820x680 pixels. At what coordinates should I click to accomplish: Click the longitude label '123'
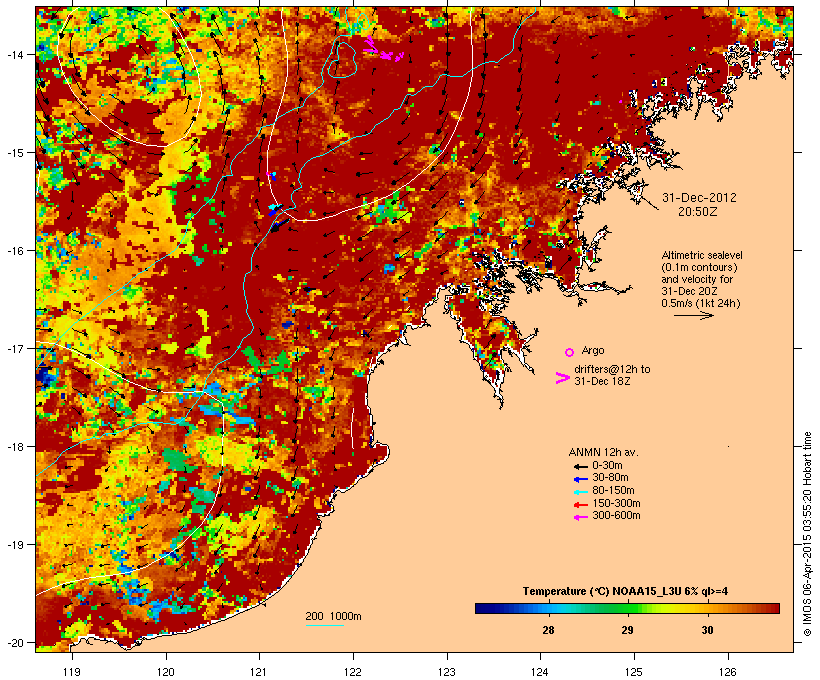(x=447, y=672)
